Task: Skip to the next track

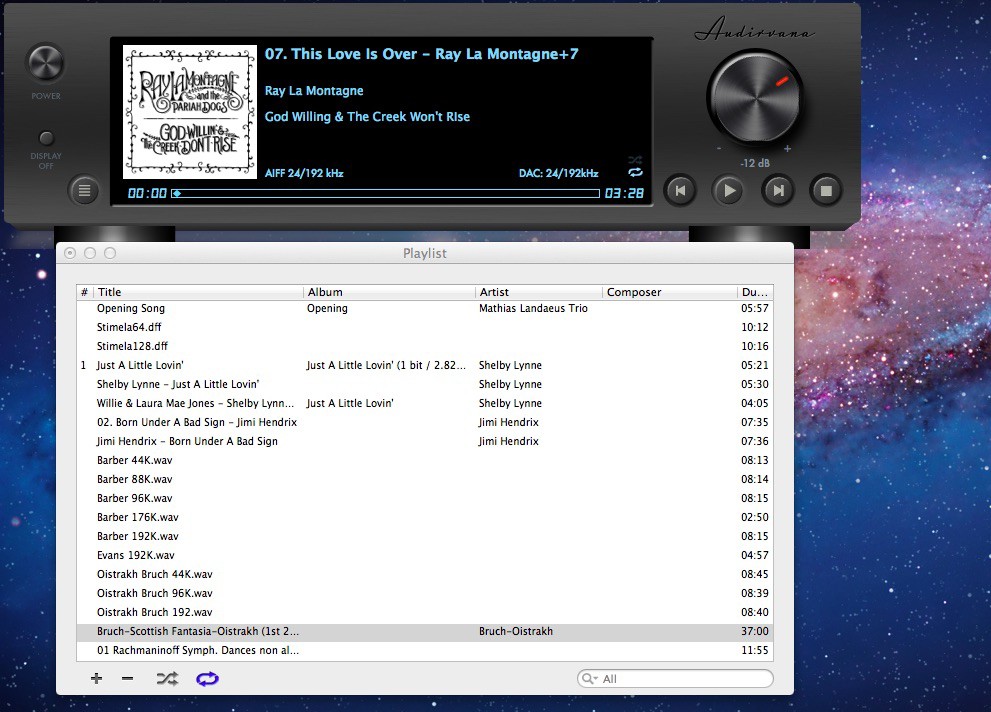Action: 778,190
